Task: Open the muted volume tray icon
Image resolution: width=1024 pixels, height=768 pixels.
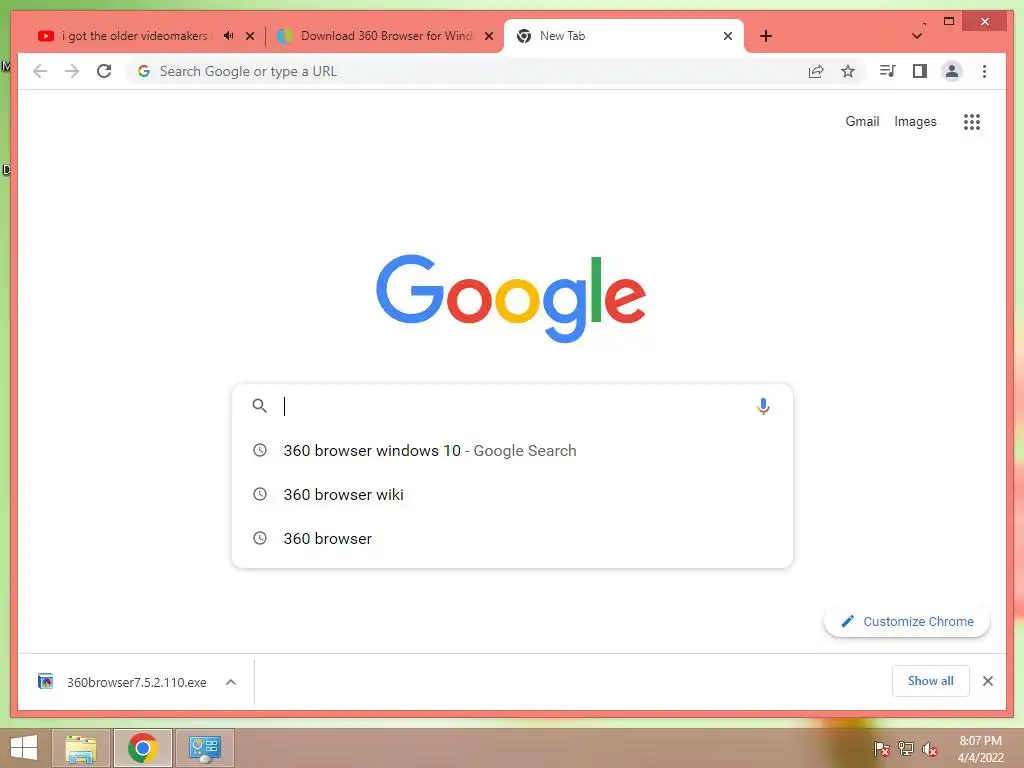Action: [x=929, y=749]
